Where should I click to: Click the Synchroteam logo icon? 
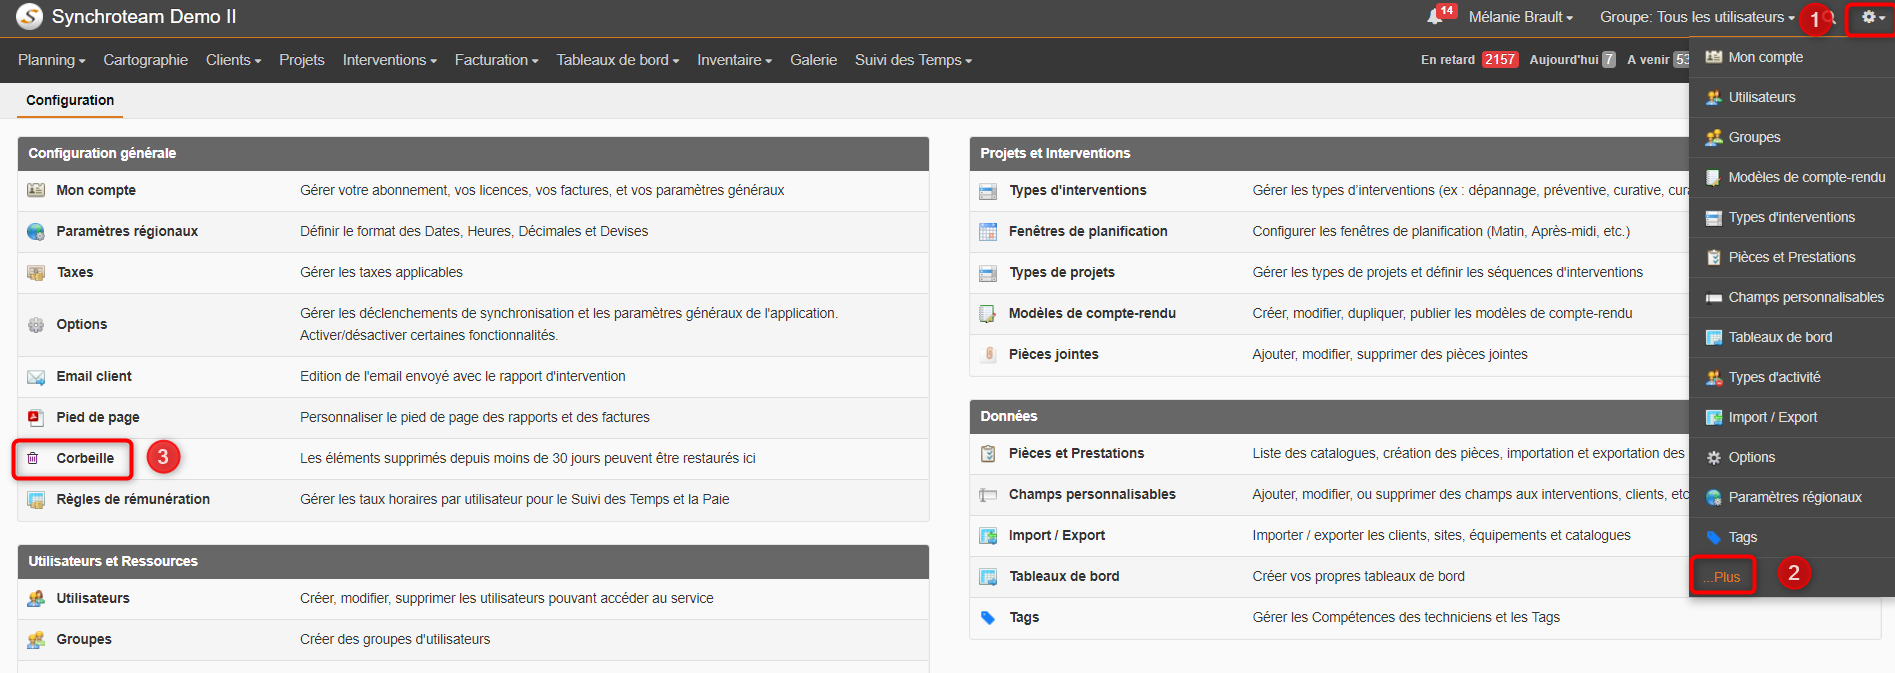(x=29, y=17)
